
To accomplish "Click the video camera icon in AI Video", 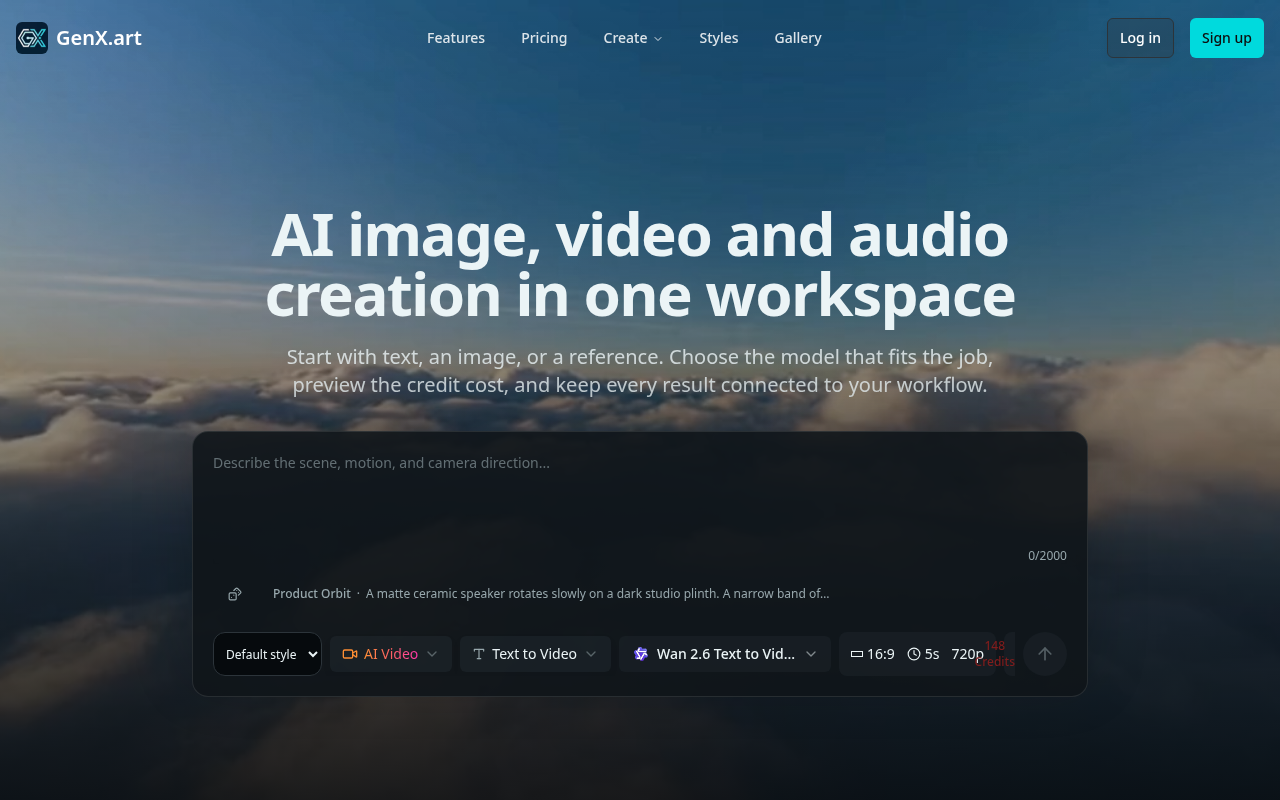I will click(350, 654).
